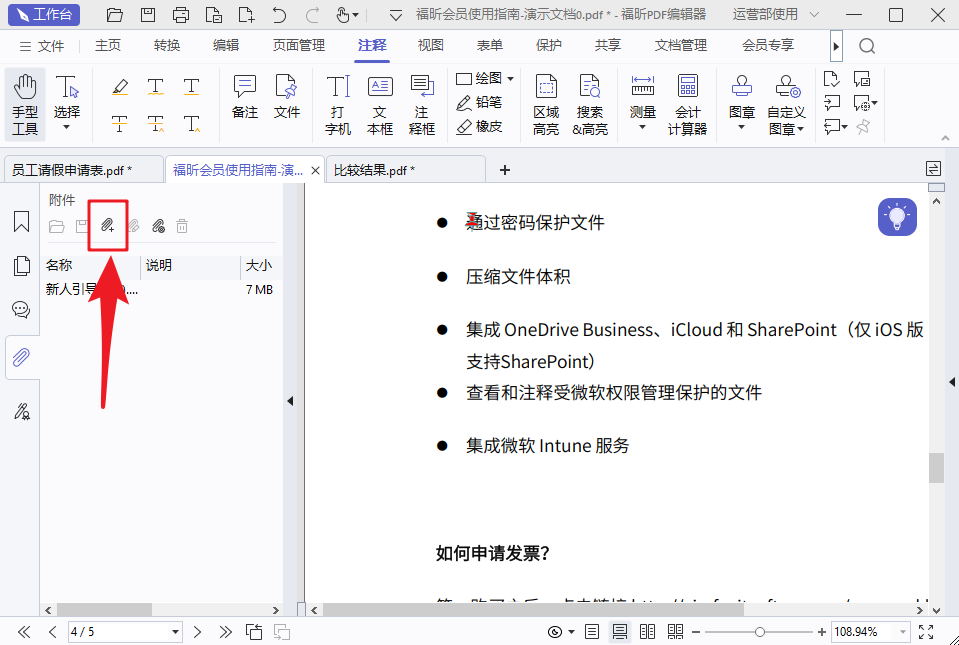This screenshot has width=959, height=645.
Task: Switch to two-page facing view
Action: pyautogui.click(x=647, y=632)
